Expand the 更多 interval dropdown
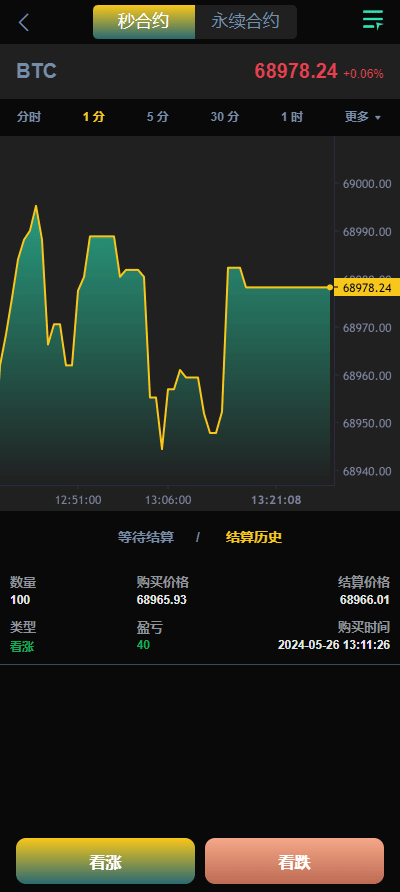 pyautogui.click(x=363, y=117)
